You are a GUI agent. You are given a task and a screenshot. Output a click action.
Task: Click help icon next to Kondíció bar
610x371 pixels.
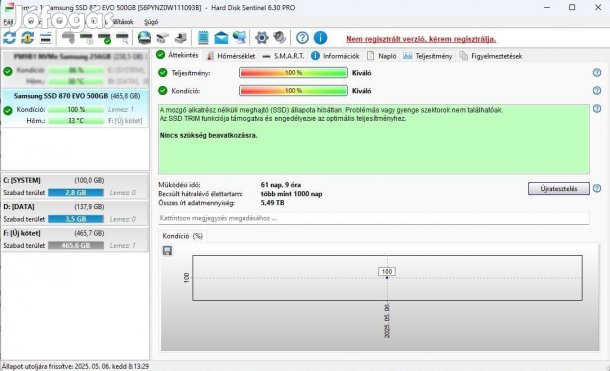coord(597,91)
